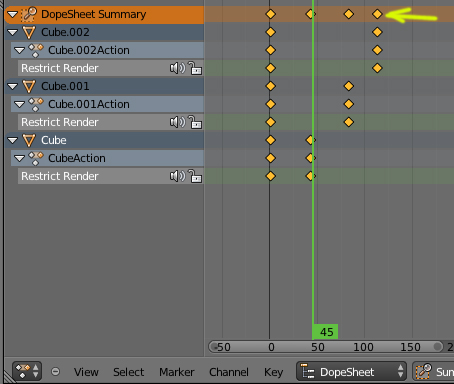Select DopeSheet Summary label text
454x384 pixels.
click(x=94, y=14)
